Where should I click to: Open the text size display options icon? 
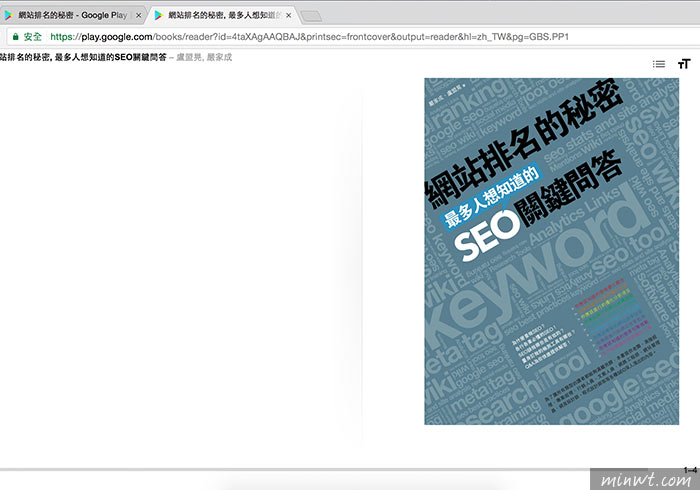pos(684,64)
